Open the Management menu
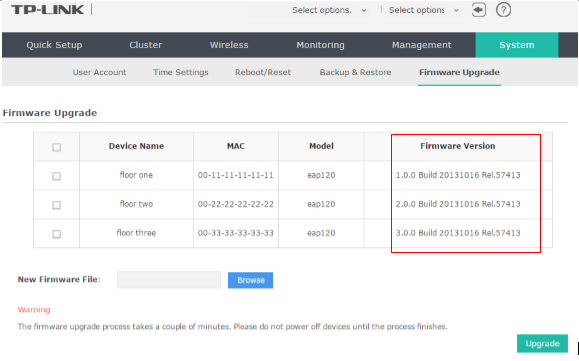579x361 pixels. click(x=421, y=45)
